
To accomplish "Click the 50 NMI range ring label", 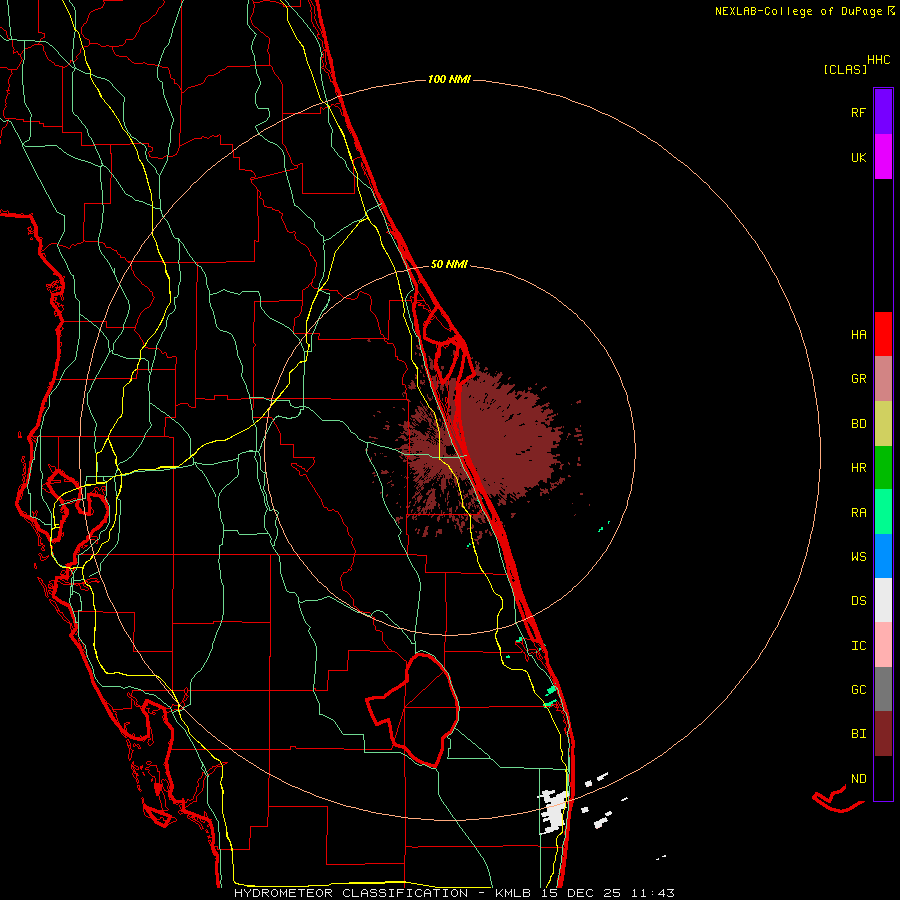I will tap(449, 264).
